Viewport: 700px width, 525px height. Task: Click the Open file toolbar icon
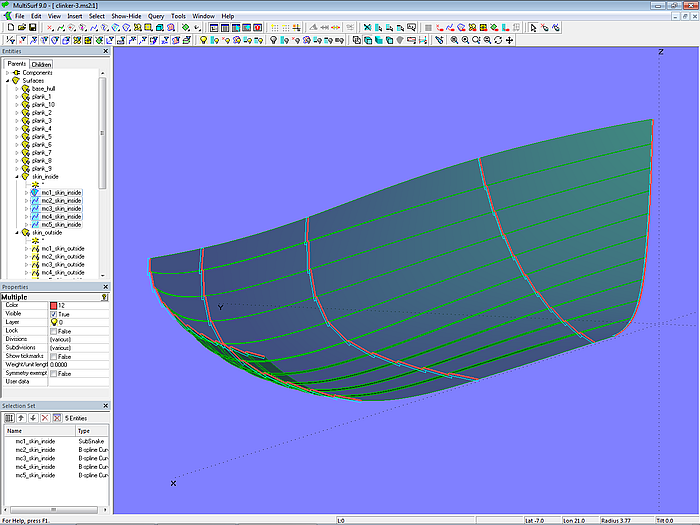tap(20, 28)
